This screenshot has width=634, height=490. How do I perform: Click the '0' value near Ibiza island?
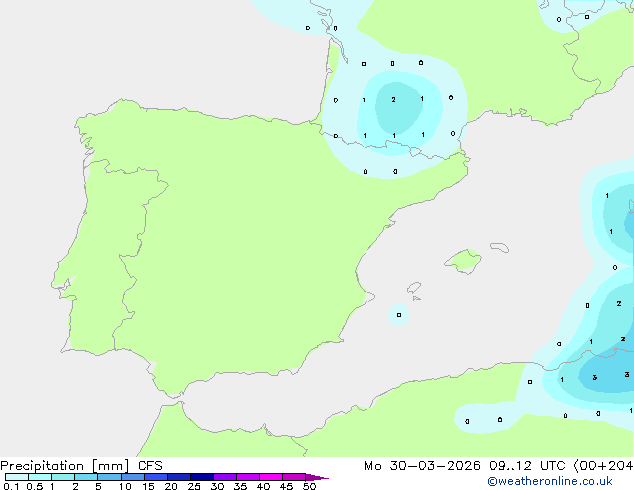click(399, 315)
